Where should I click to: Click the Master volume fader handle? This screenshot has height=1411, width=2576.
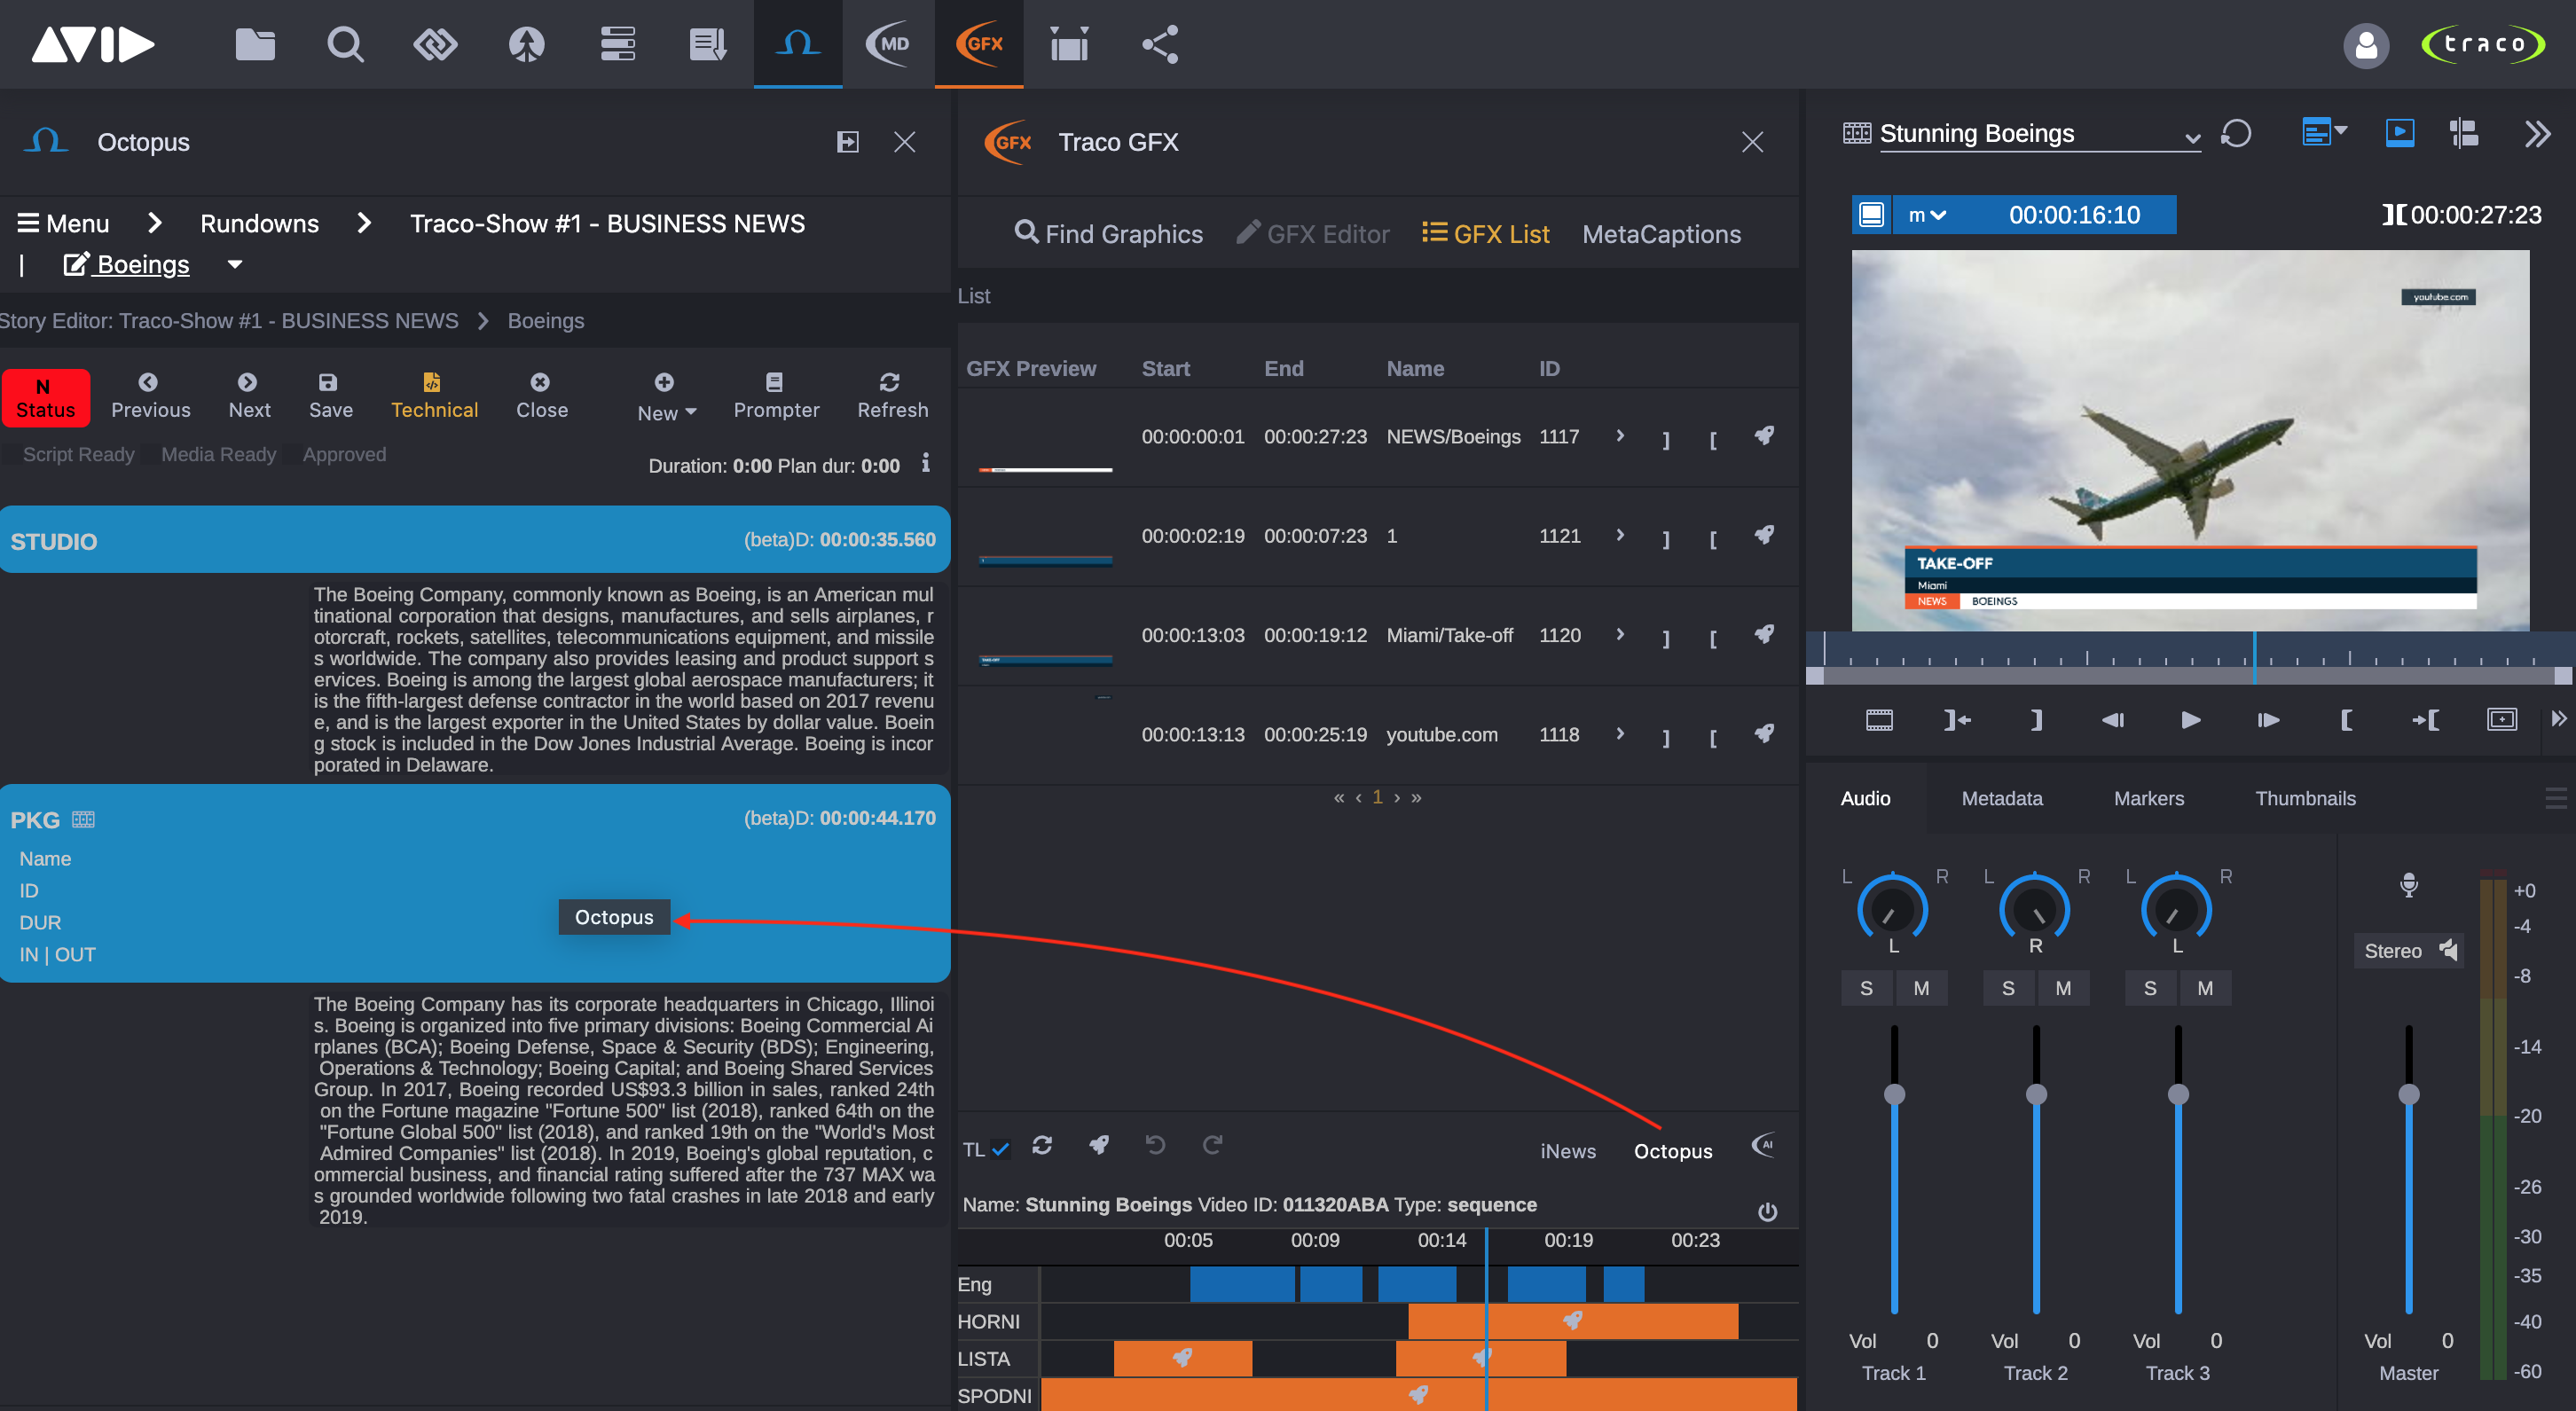2408,1094
